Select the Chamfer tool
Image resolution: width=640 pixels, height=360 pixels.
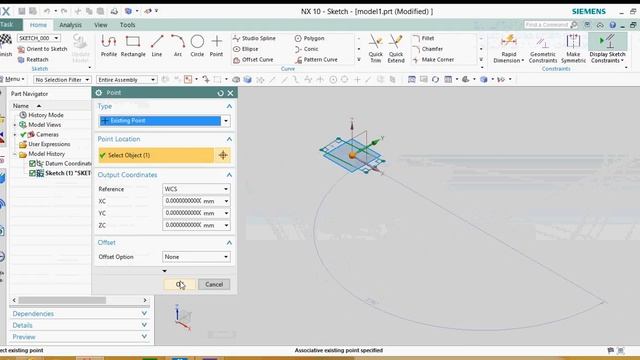coord(427,49)
